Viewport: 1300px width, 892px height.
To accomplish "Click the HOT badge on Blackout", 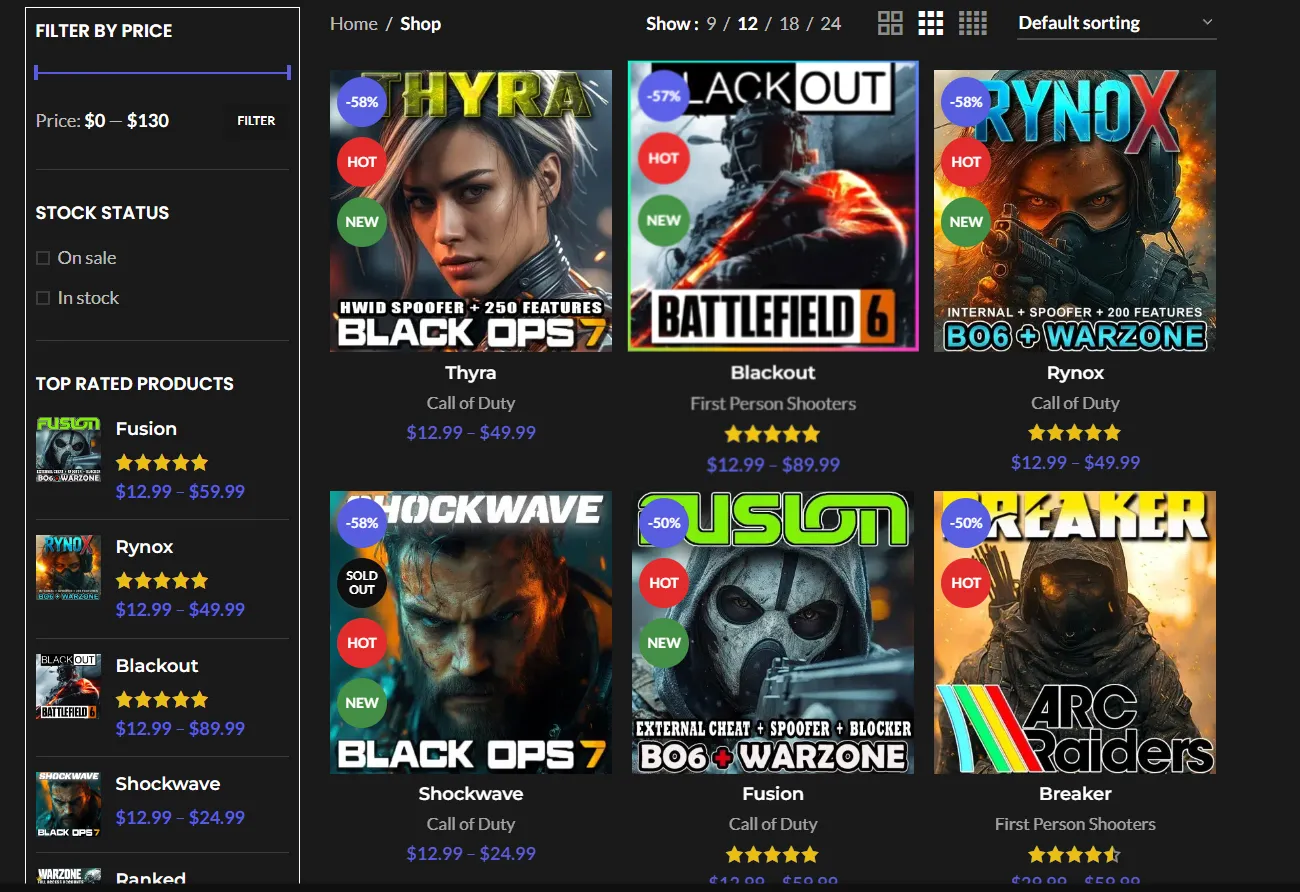I will pyautogui.click(x=663, y=160).
